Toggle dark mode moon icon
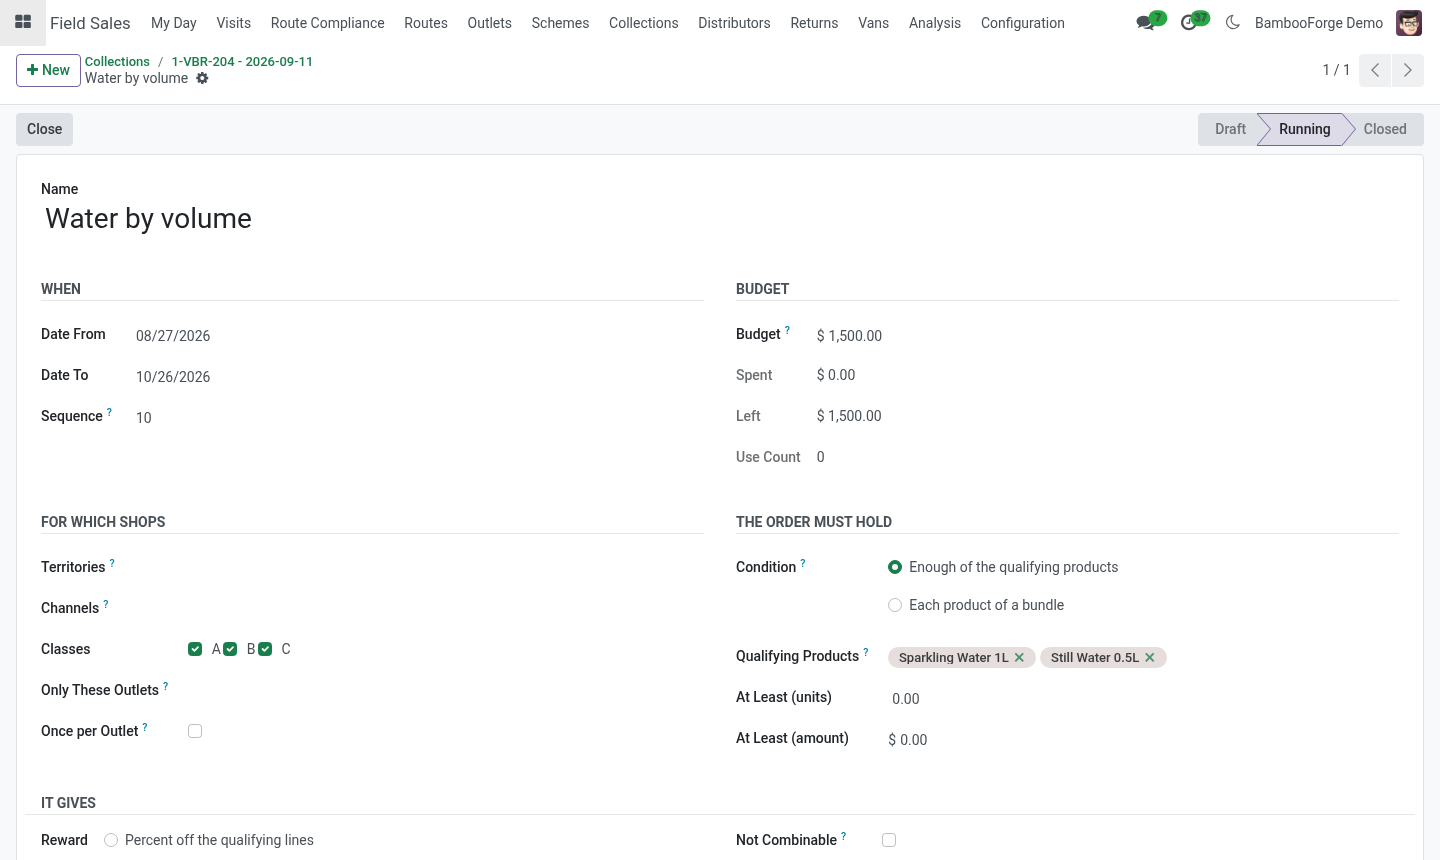Viewport: 1440px width, 860px height. tap(1232, 22)
